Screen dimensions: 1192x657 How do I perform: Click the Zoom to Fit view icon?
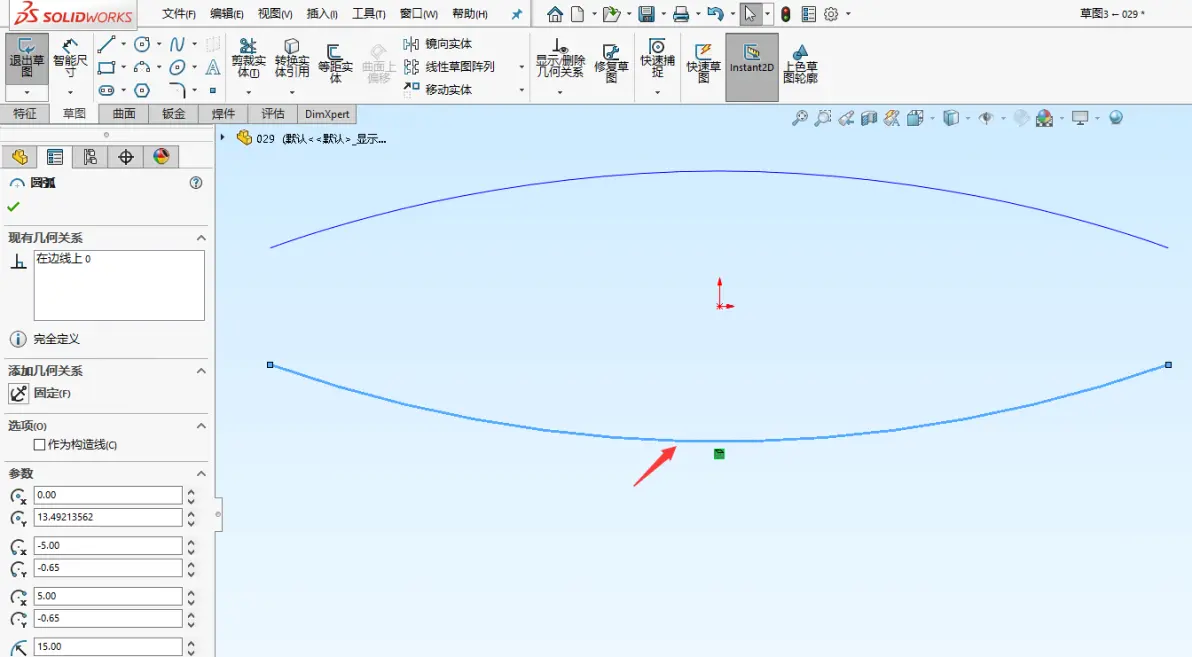click(800, 118)
